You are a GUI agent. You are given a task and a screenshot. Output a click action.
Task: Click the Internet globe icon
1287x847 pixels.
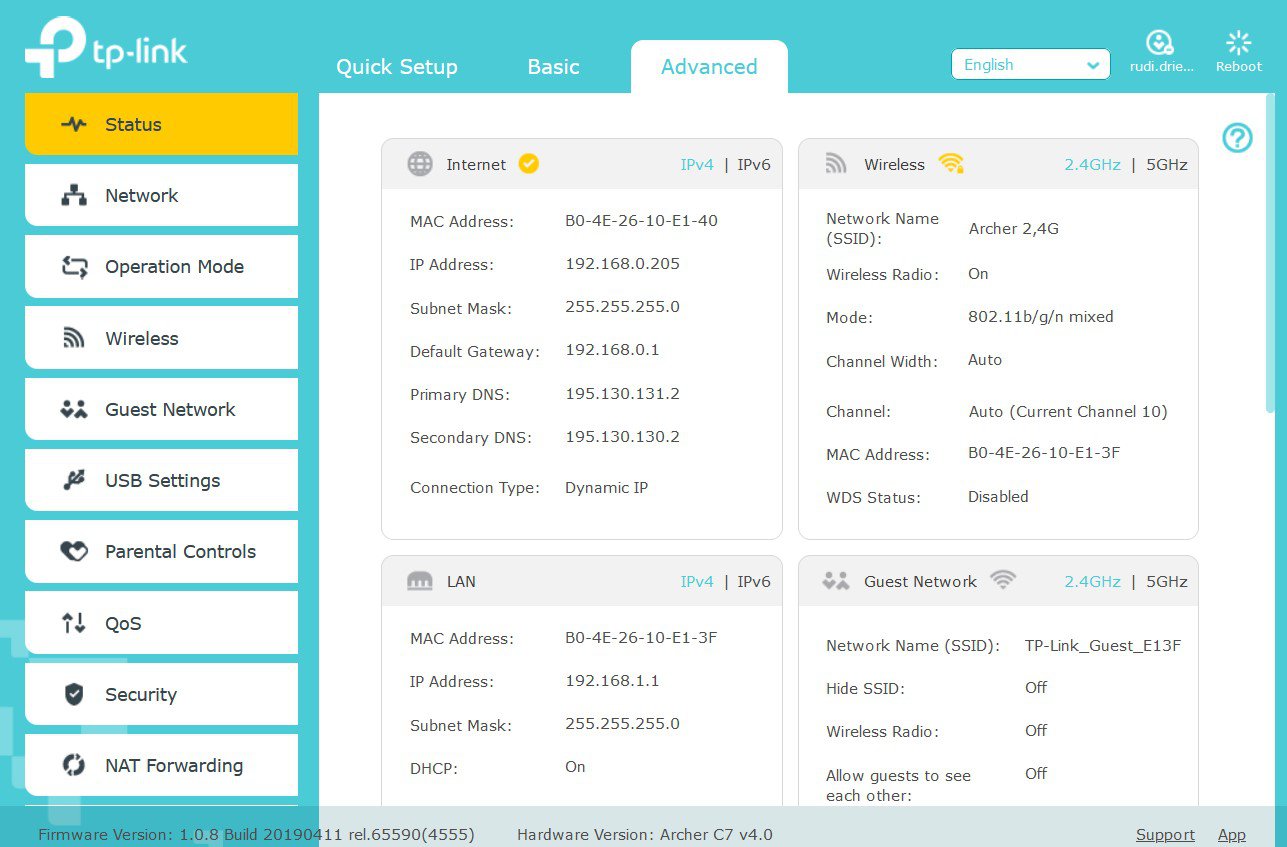[x=420, y=164]
